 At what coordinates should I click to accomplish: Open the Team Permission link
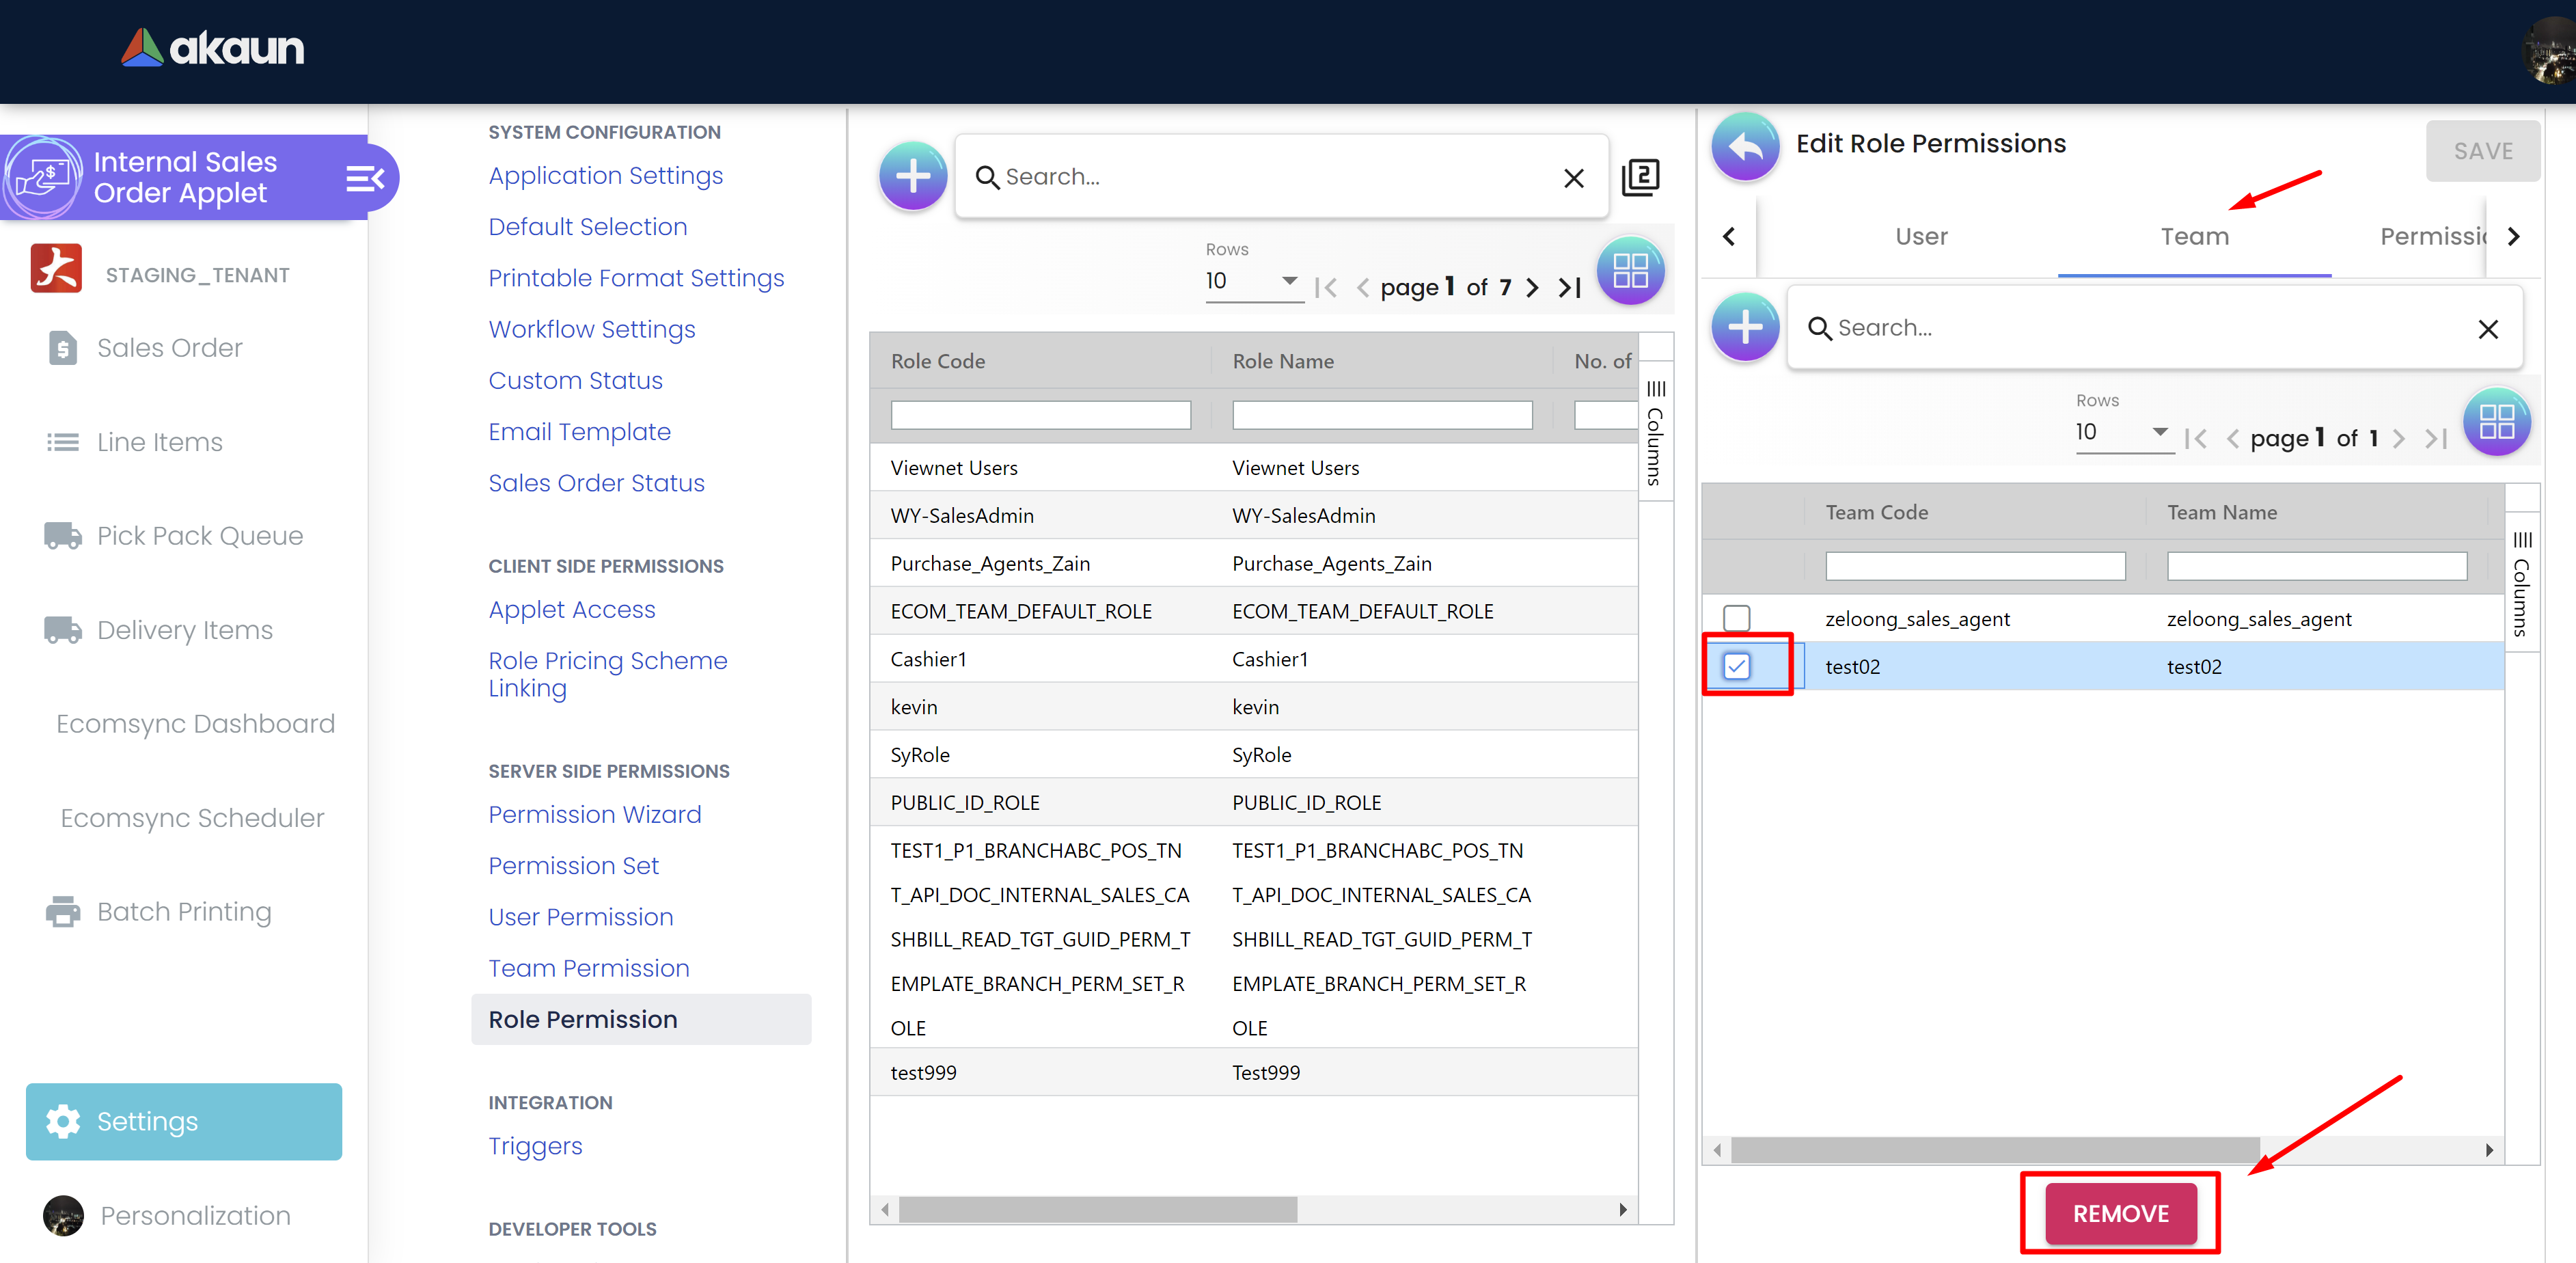coord(588,968)
